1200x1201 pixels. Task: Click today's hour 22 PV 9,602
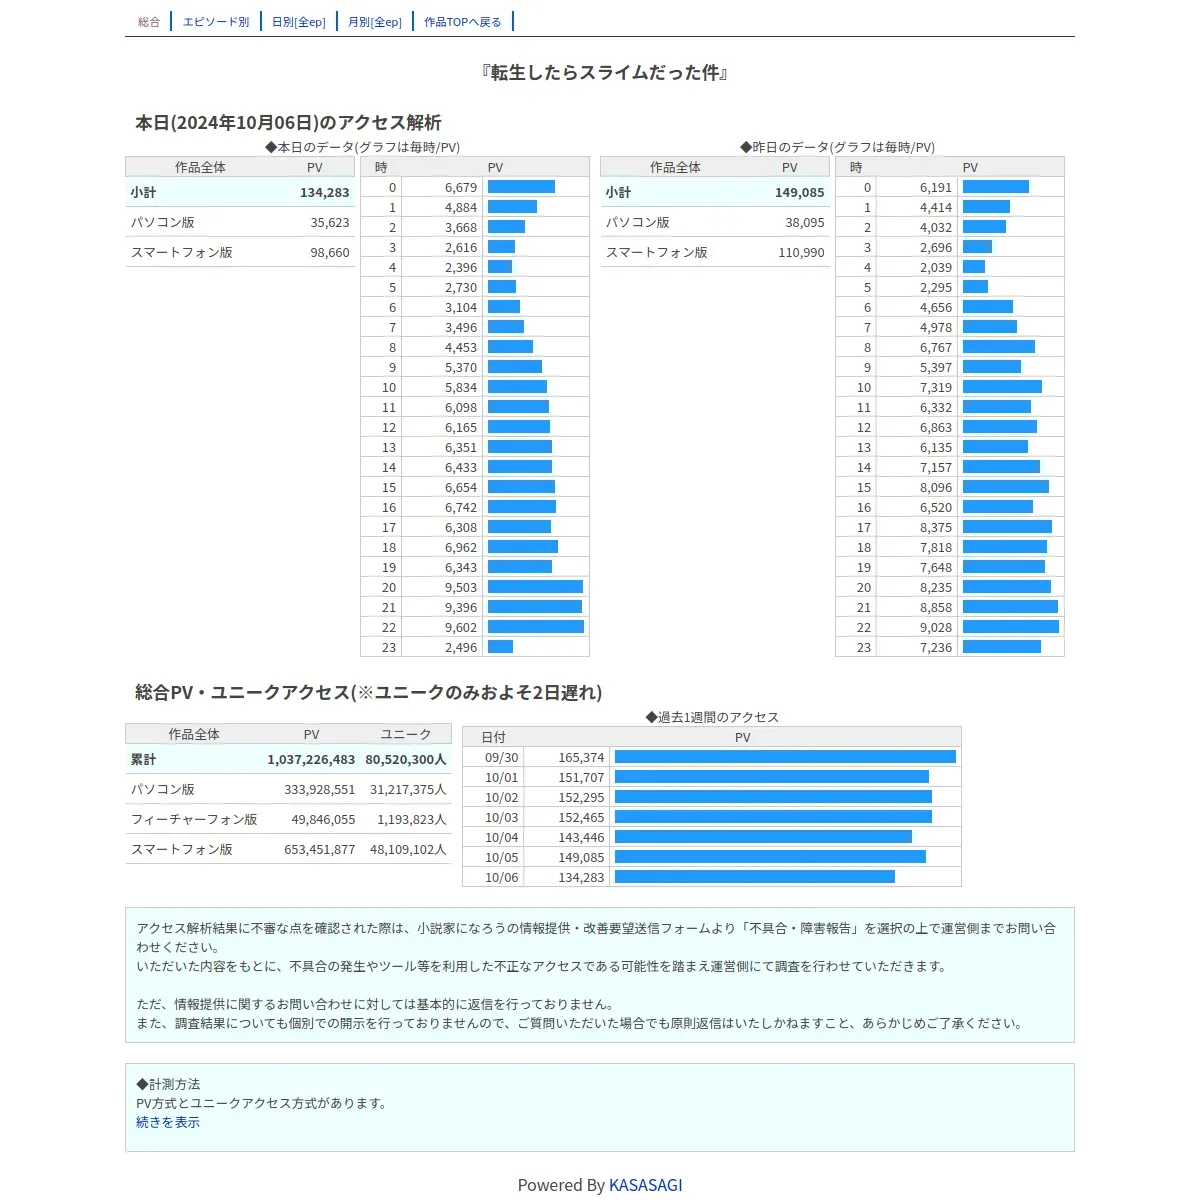pos(461,627)
